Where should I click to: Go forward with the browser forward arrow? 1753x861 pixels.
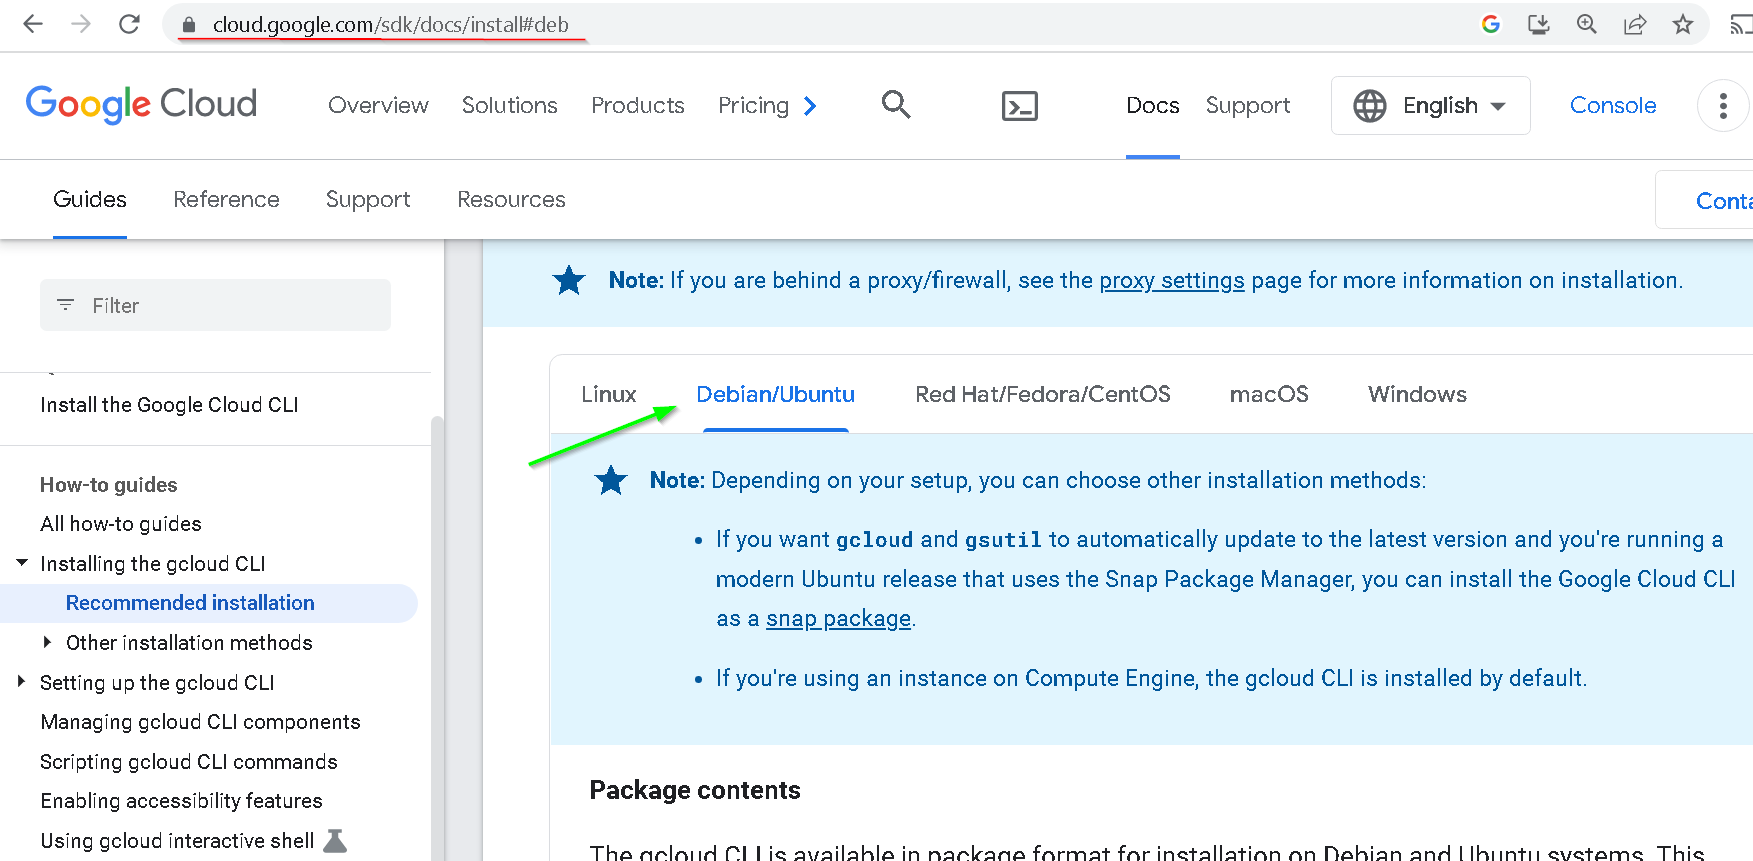click(x=81, y=24)
